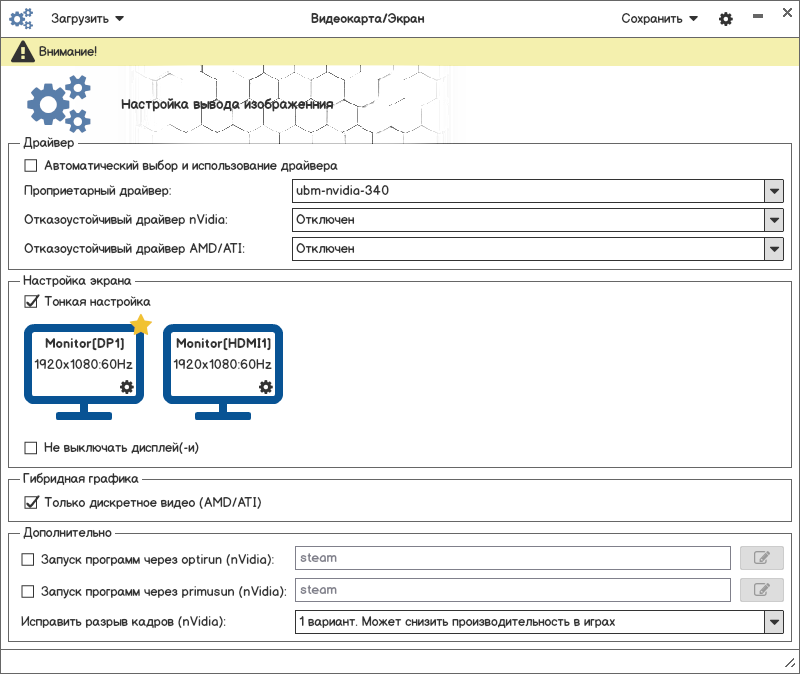This screenshot has width=800, height=674.
Task: Toggle Только дискретное видео (AMD/ATI)
Action: click(31, 503)
